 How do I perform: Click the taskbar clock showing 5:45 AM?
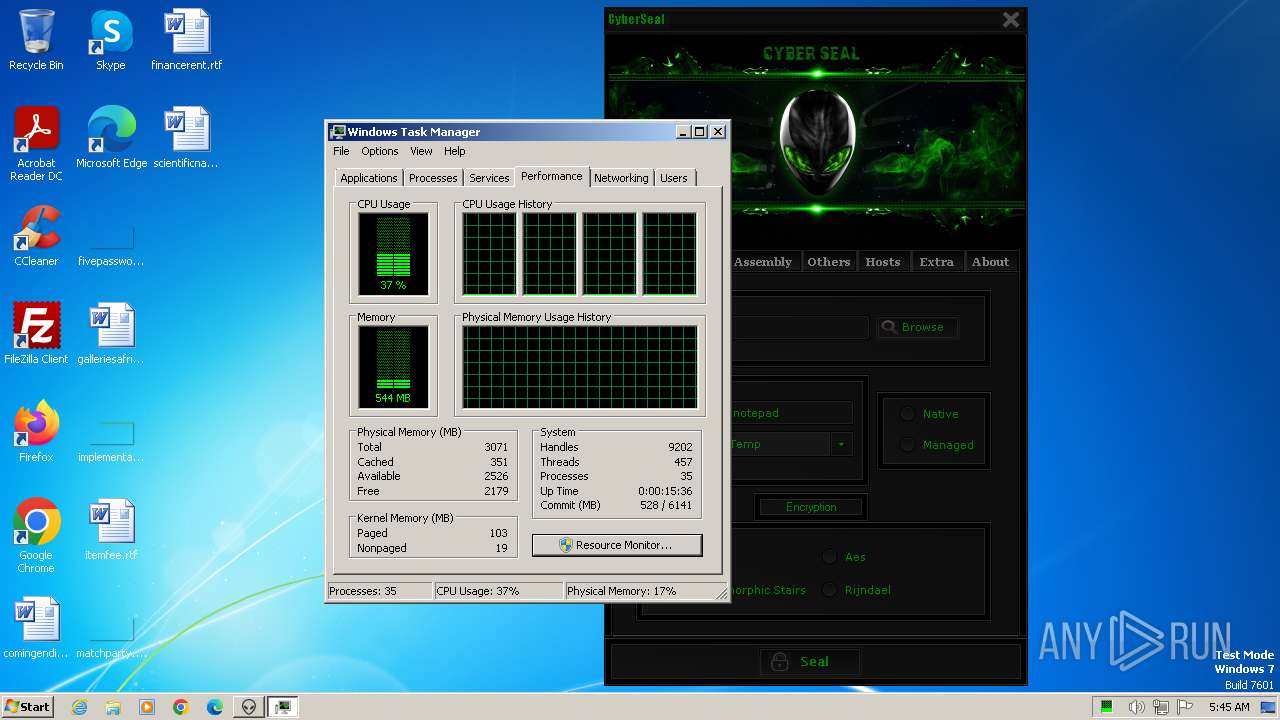tap(1229, 707)
